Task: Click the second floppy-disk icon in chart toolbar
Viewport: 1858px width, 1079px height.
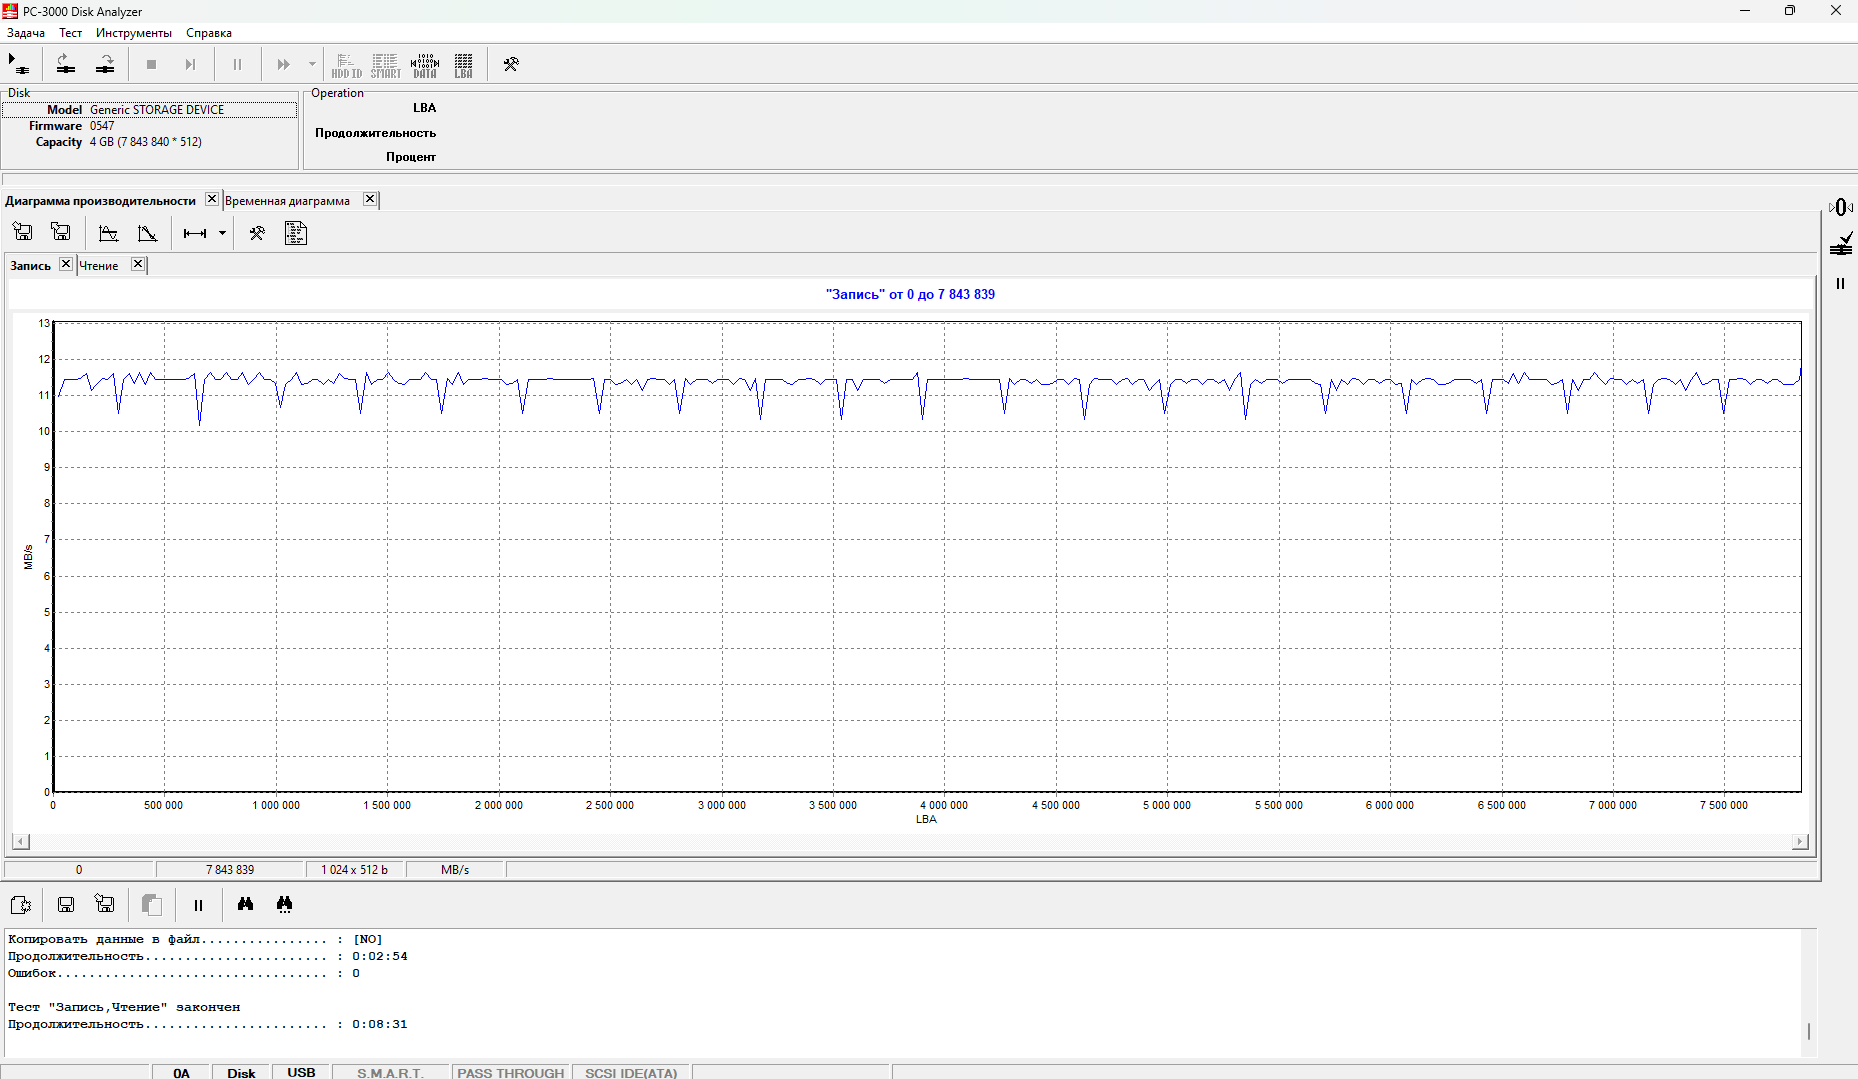Action: tap(61, 233)
